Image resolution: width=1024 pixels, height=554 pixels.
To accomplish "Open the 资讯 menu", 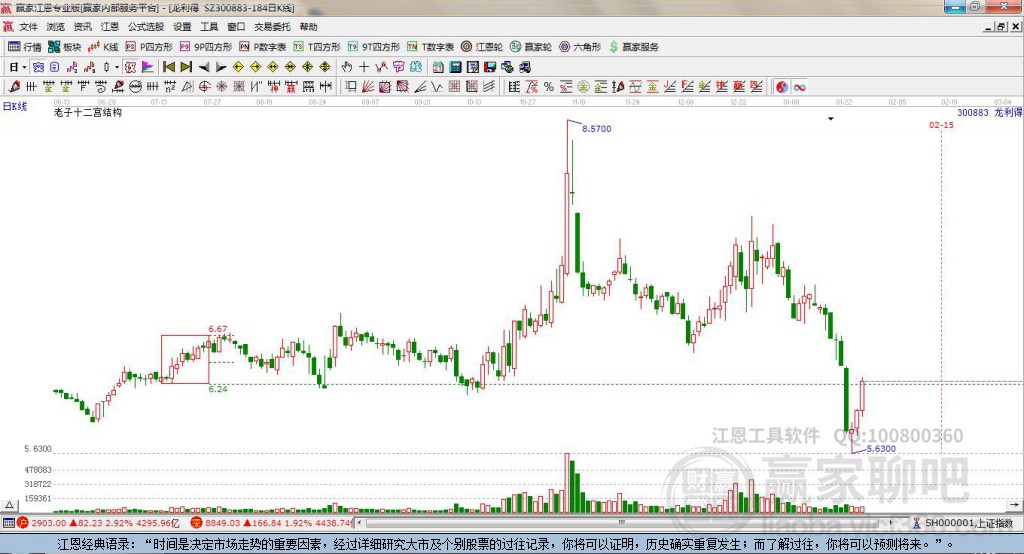I will point(83,27).
